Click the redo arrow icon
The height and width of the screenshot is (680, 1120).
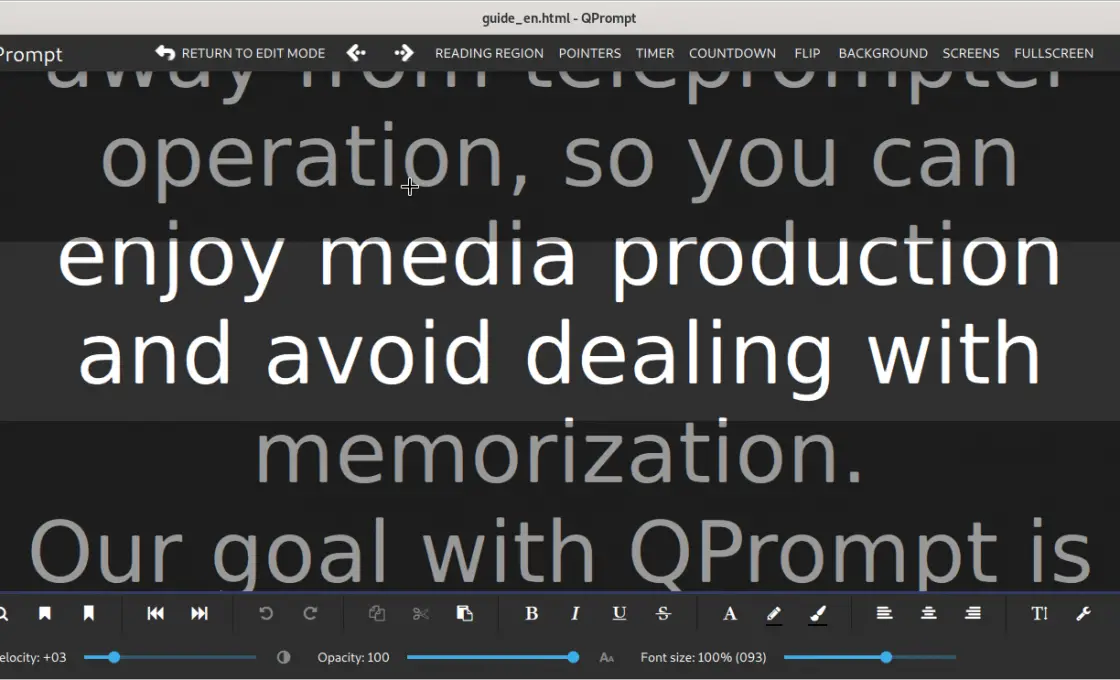tap(310, 614)
